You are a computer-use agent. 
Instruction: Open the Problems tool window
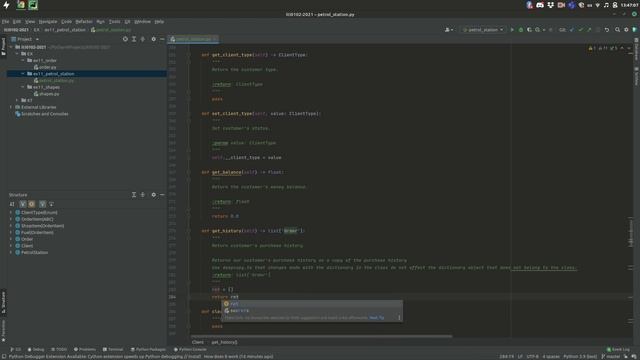pos(84,349)
